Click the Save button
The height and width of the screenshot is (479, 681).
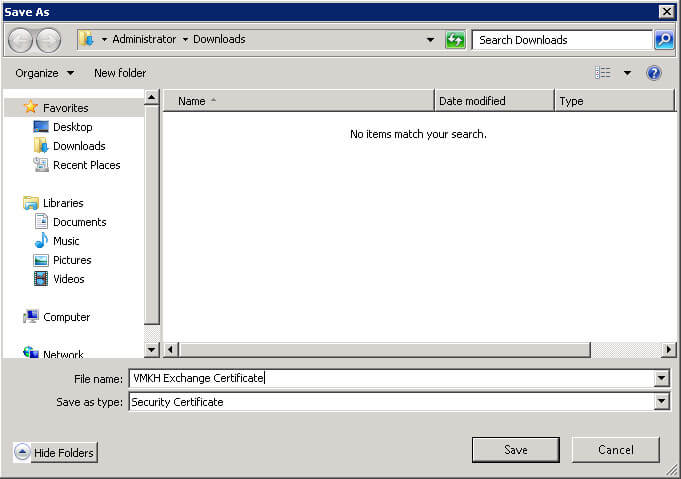[516, 450]
